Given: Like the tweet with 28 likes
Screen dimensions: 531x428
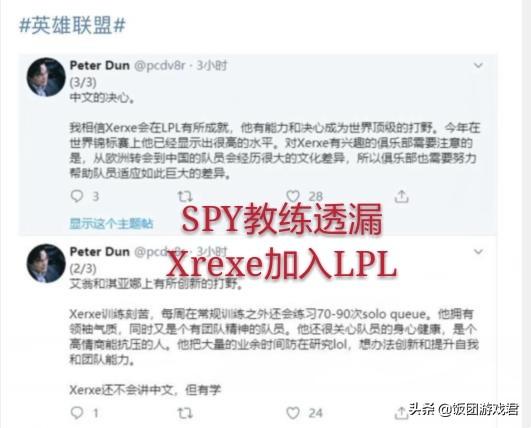Looking at the screenshot, I should click(x=293, y=196).
